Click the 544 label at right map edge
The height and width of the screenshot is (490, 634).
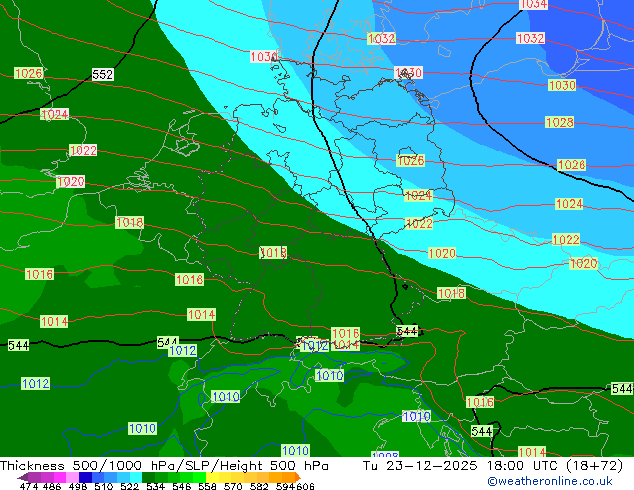tap(622, 389)
